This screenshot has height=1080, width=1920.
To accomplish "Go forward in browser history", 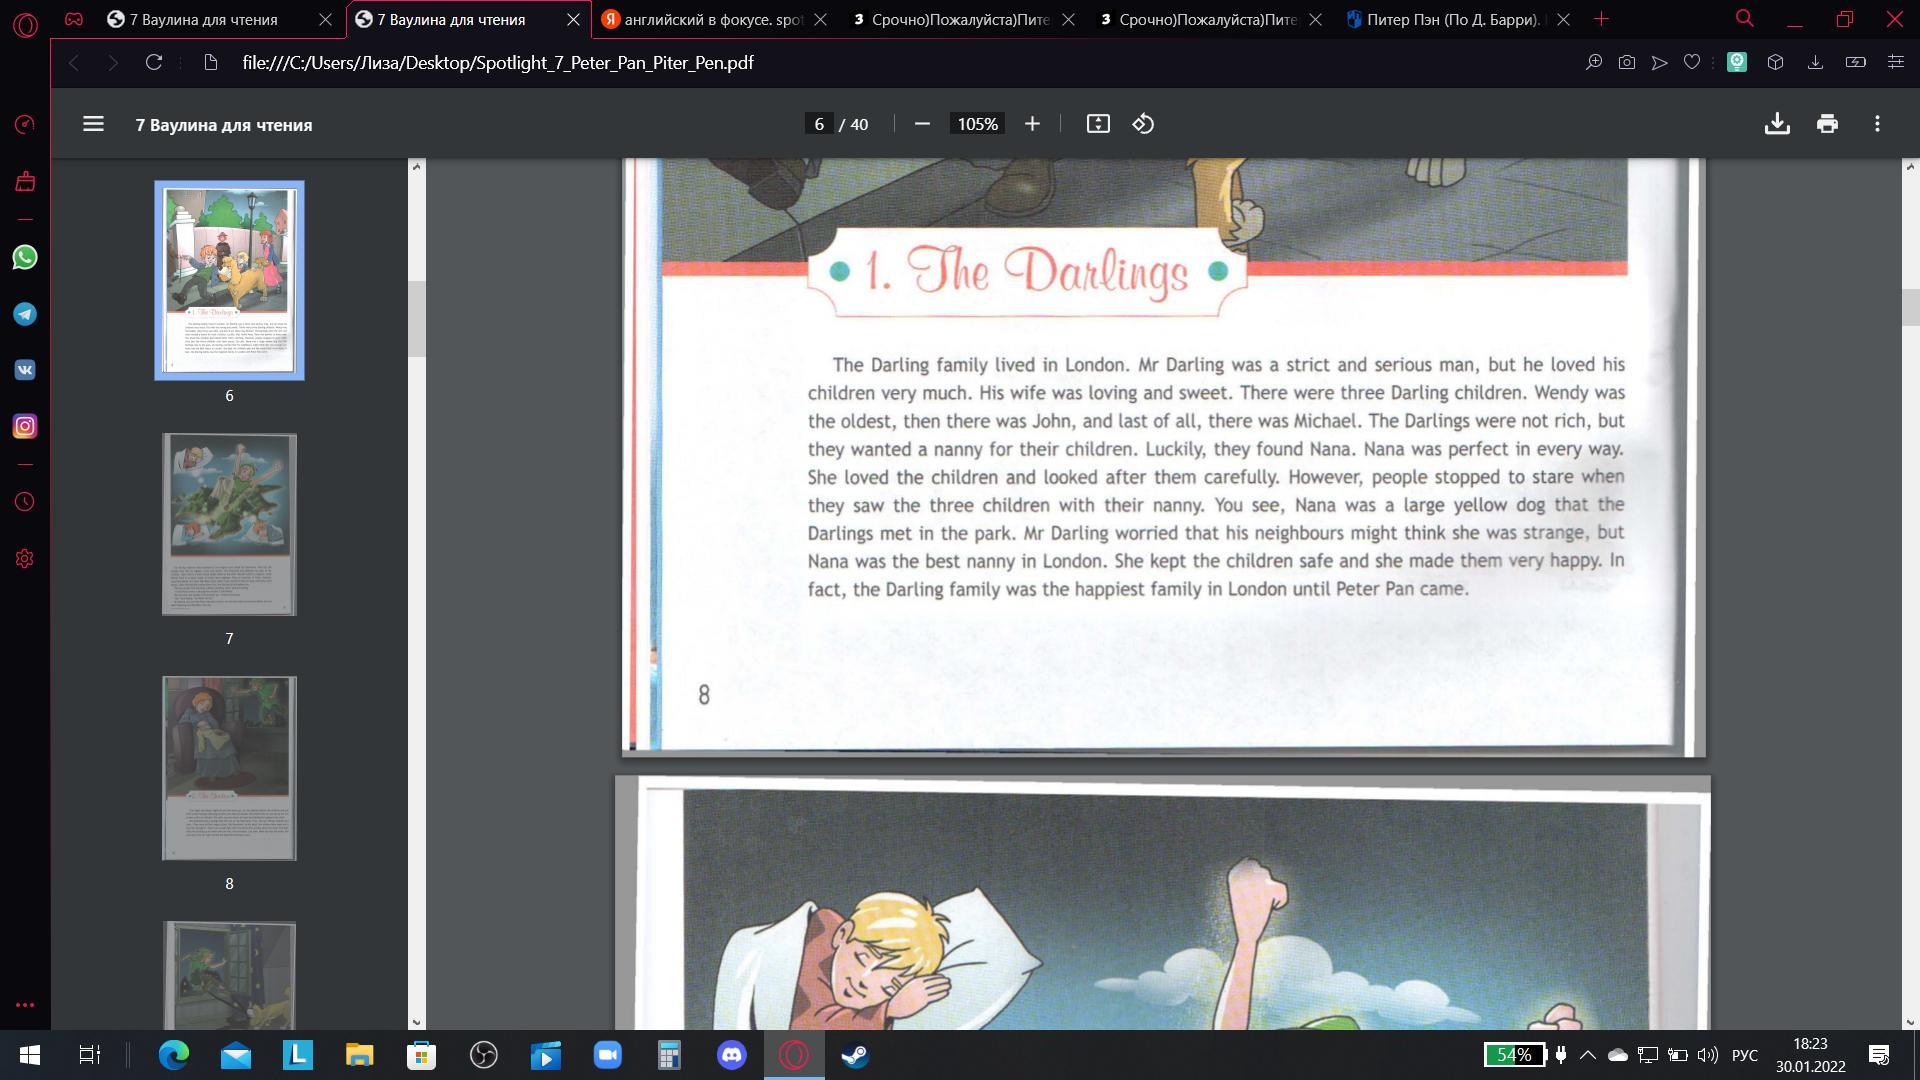I will pyautogui.click(x=113, y=63).
